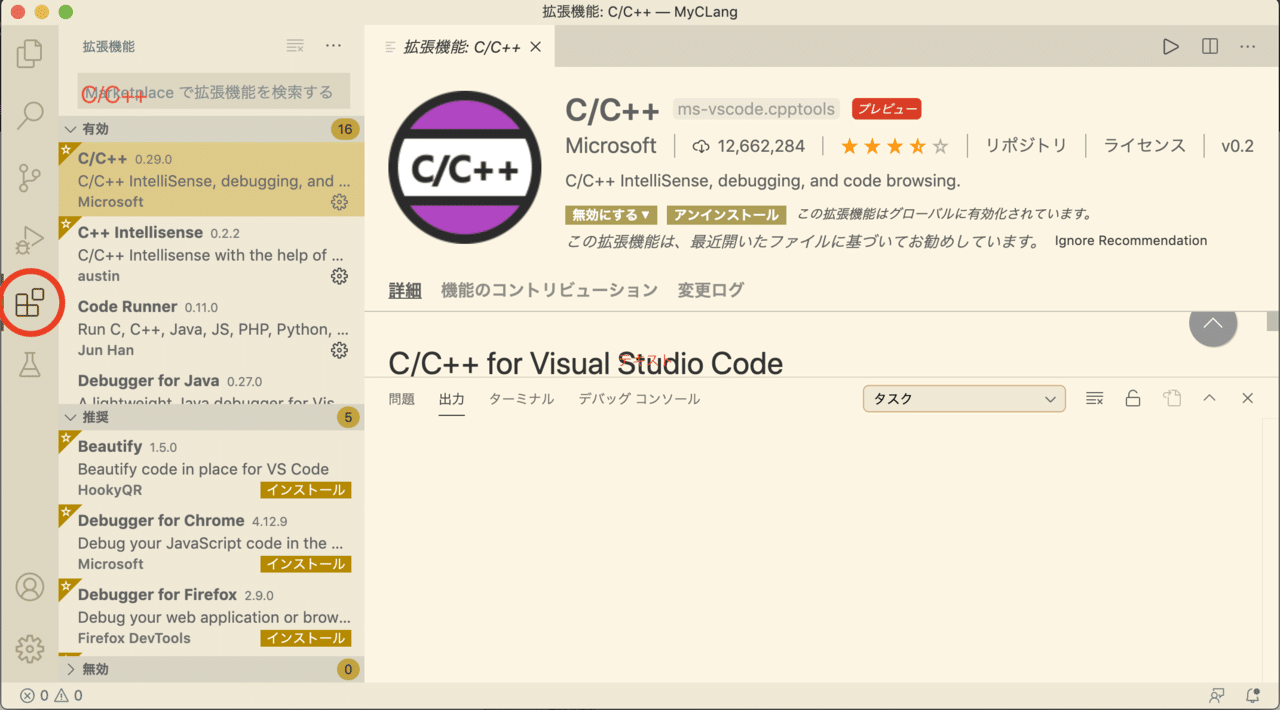Click the install count 12,662,284
Screen dimensions: 1280x710
(748, 146)
